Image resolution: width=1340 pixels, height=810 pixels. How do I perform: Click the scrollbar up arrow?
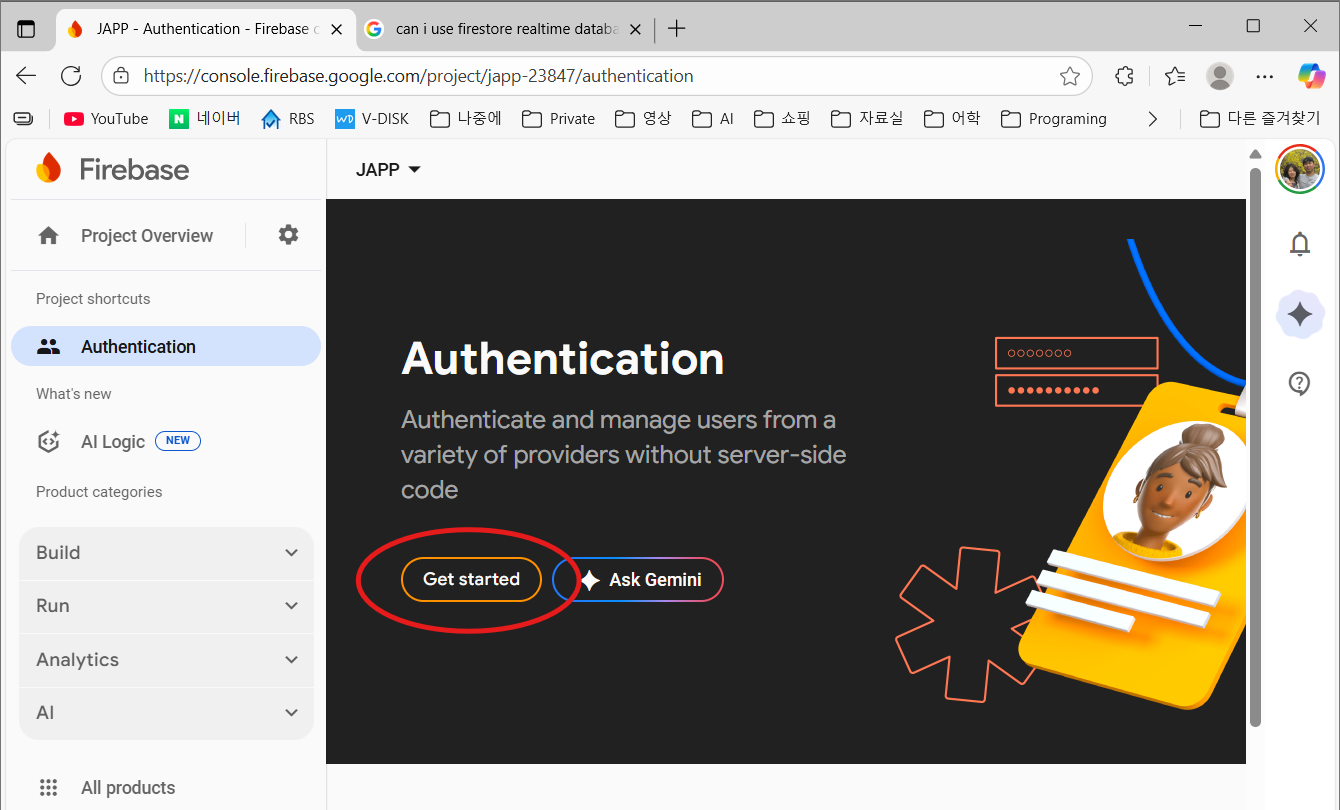coord(1256,153)
